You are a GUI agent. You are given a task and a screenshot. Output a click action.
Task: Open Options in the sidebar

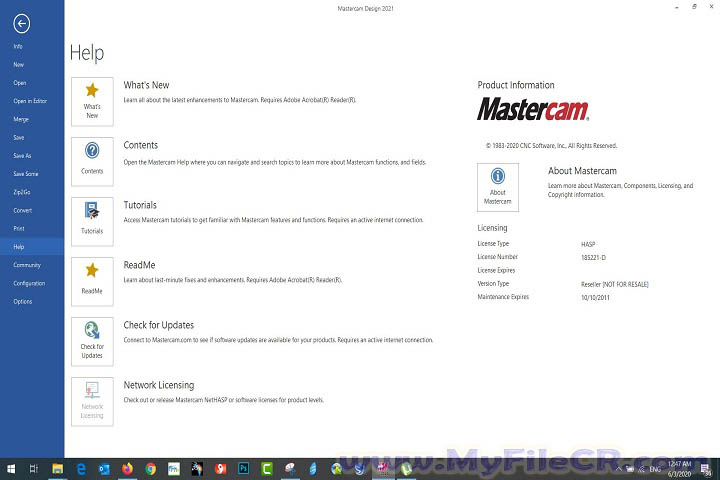coord(22,301)
